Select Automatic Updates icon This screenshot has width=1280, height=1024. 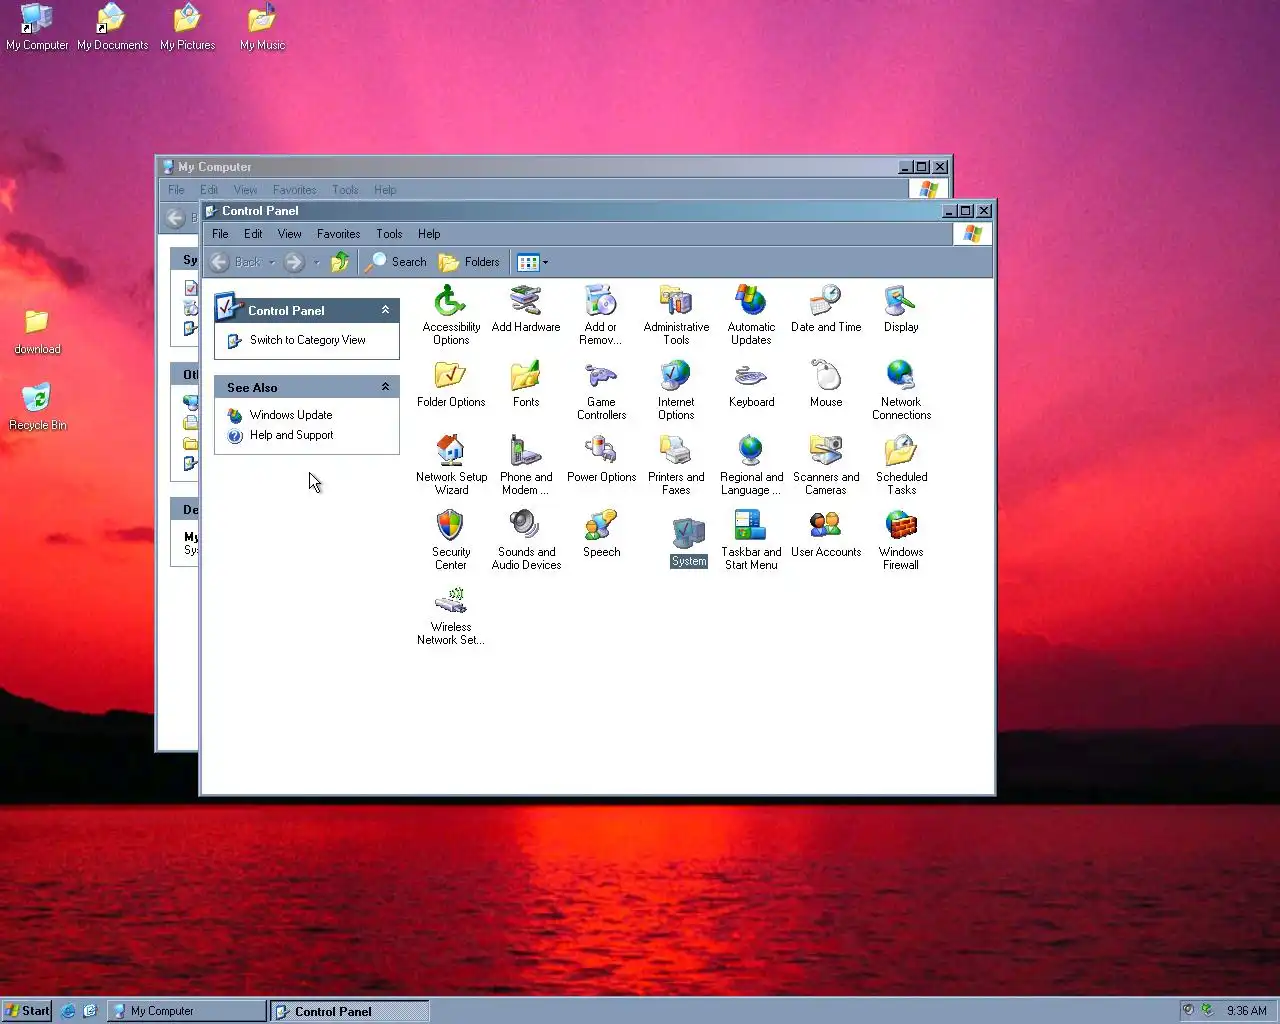(751, 315)
